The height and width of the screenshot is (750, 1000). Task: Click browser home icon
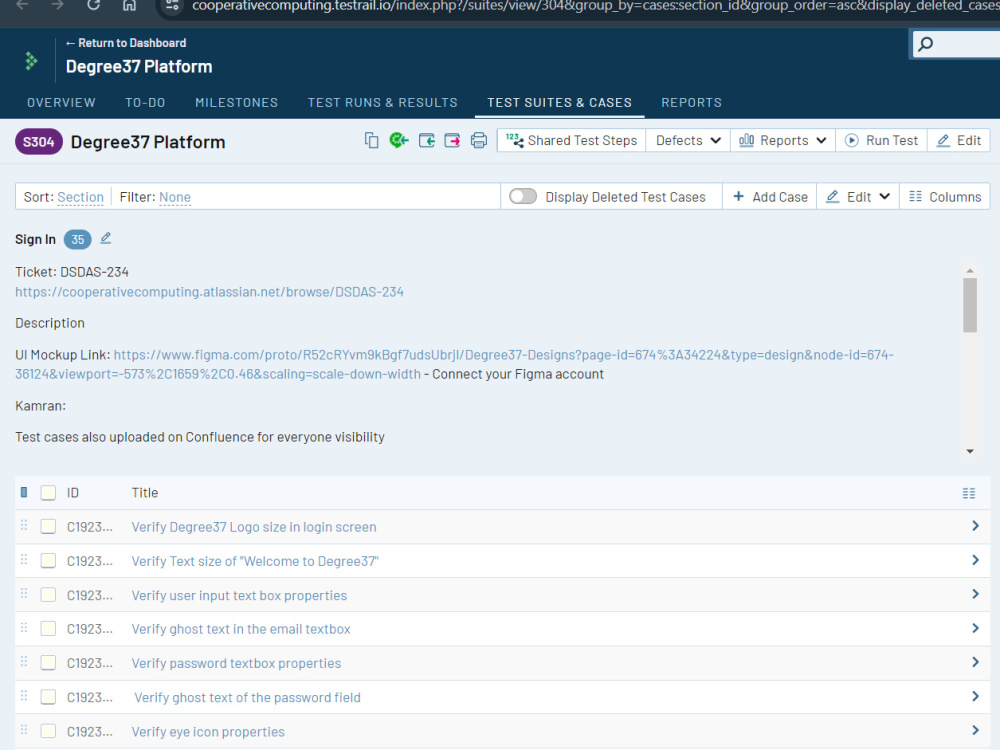coord(129,5)
